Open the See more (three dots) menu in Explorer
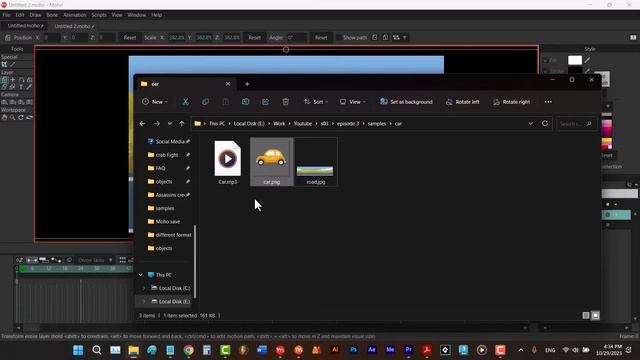The width and height of the screenshot is (640, 360). tap(548, 102)
